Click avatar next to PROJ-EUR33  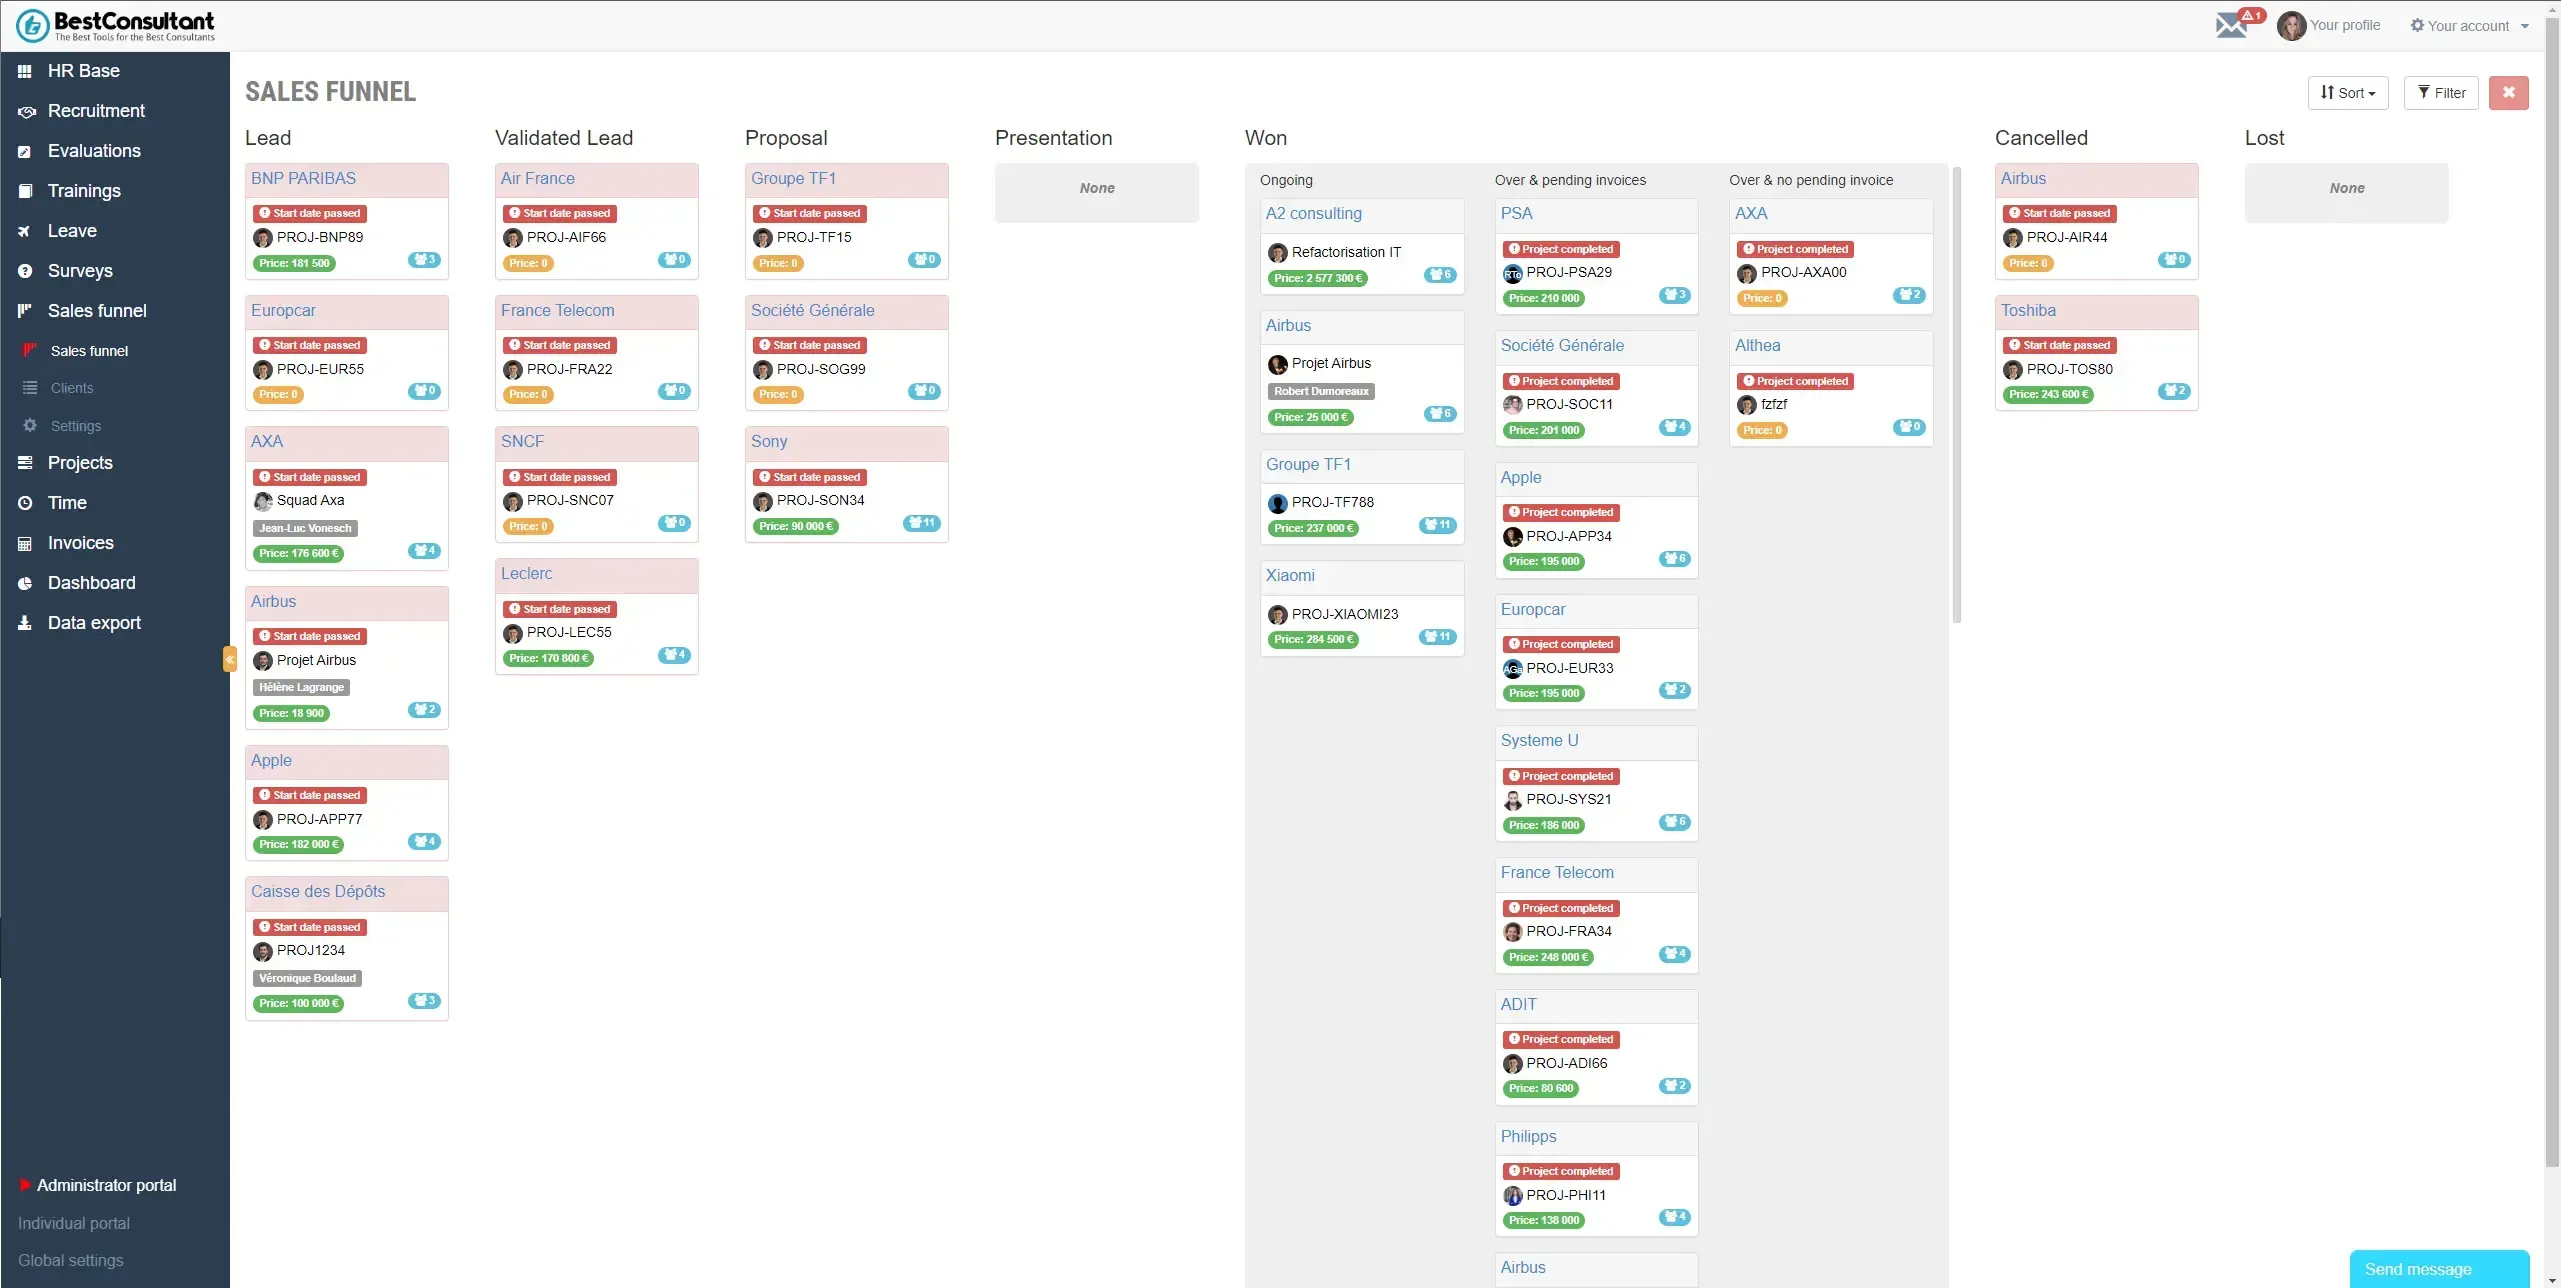click(1512, 669)
